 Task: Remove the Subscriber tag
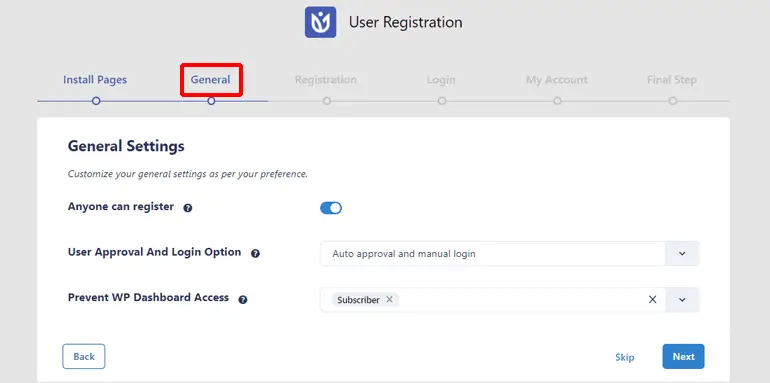[389, 299]
